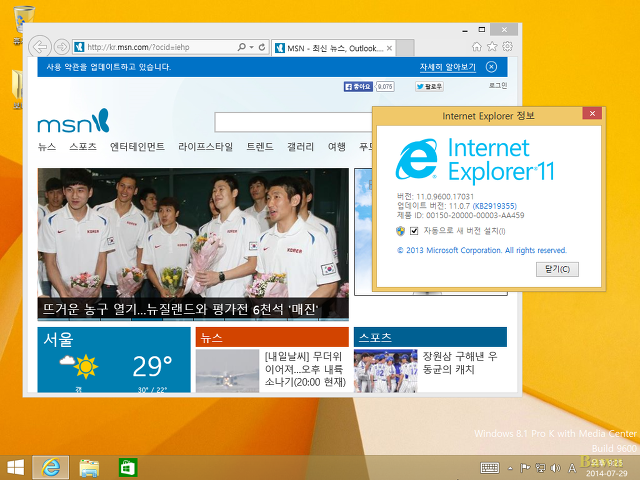The height and width of the screenshot is (480, 640).
Task: Click the shield icon beside the checkbox
Action: pyautogui.click(x=400, y=231)
